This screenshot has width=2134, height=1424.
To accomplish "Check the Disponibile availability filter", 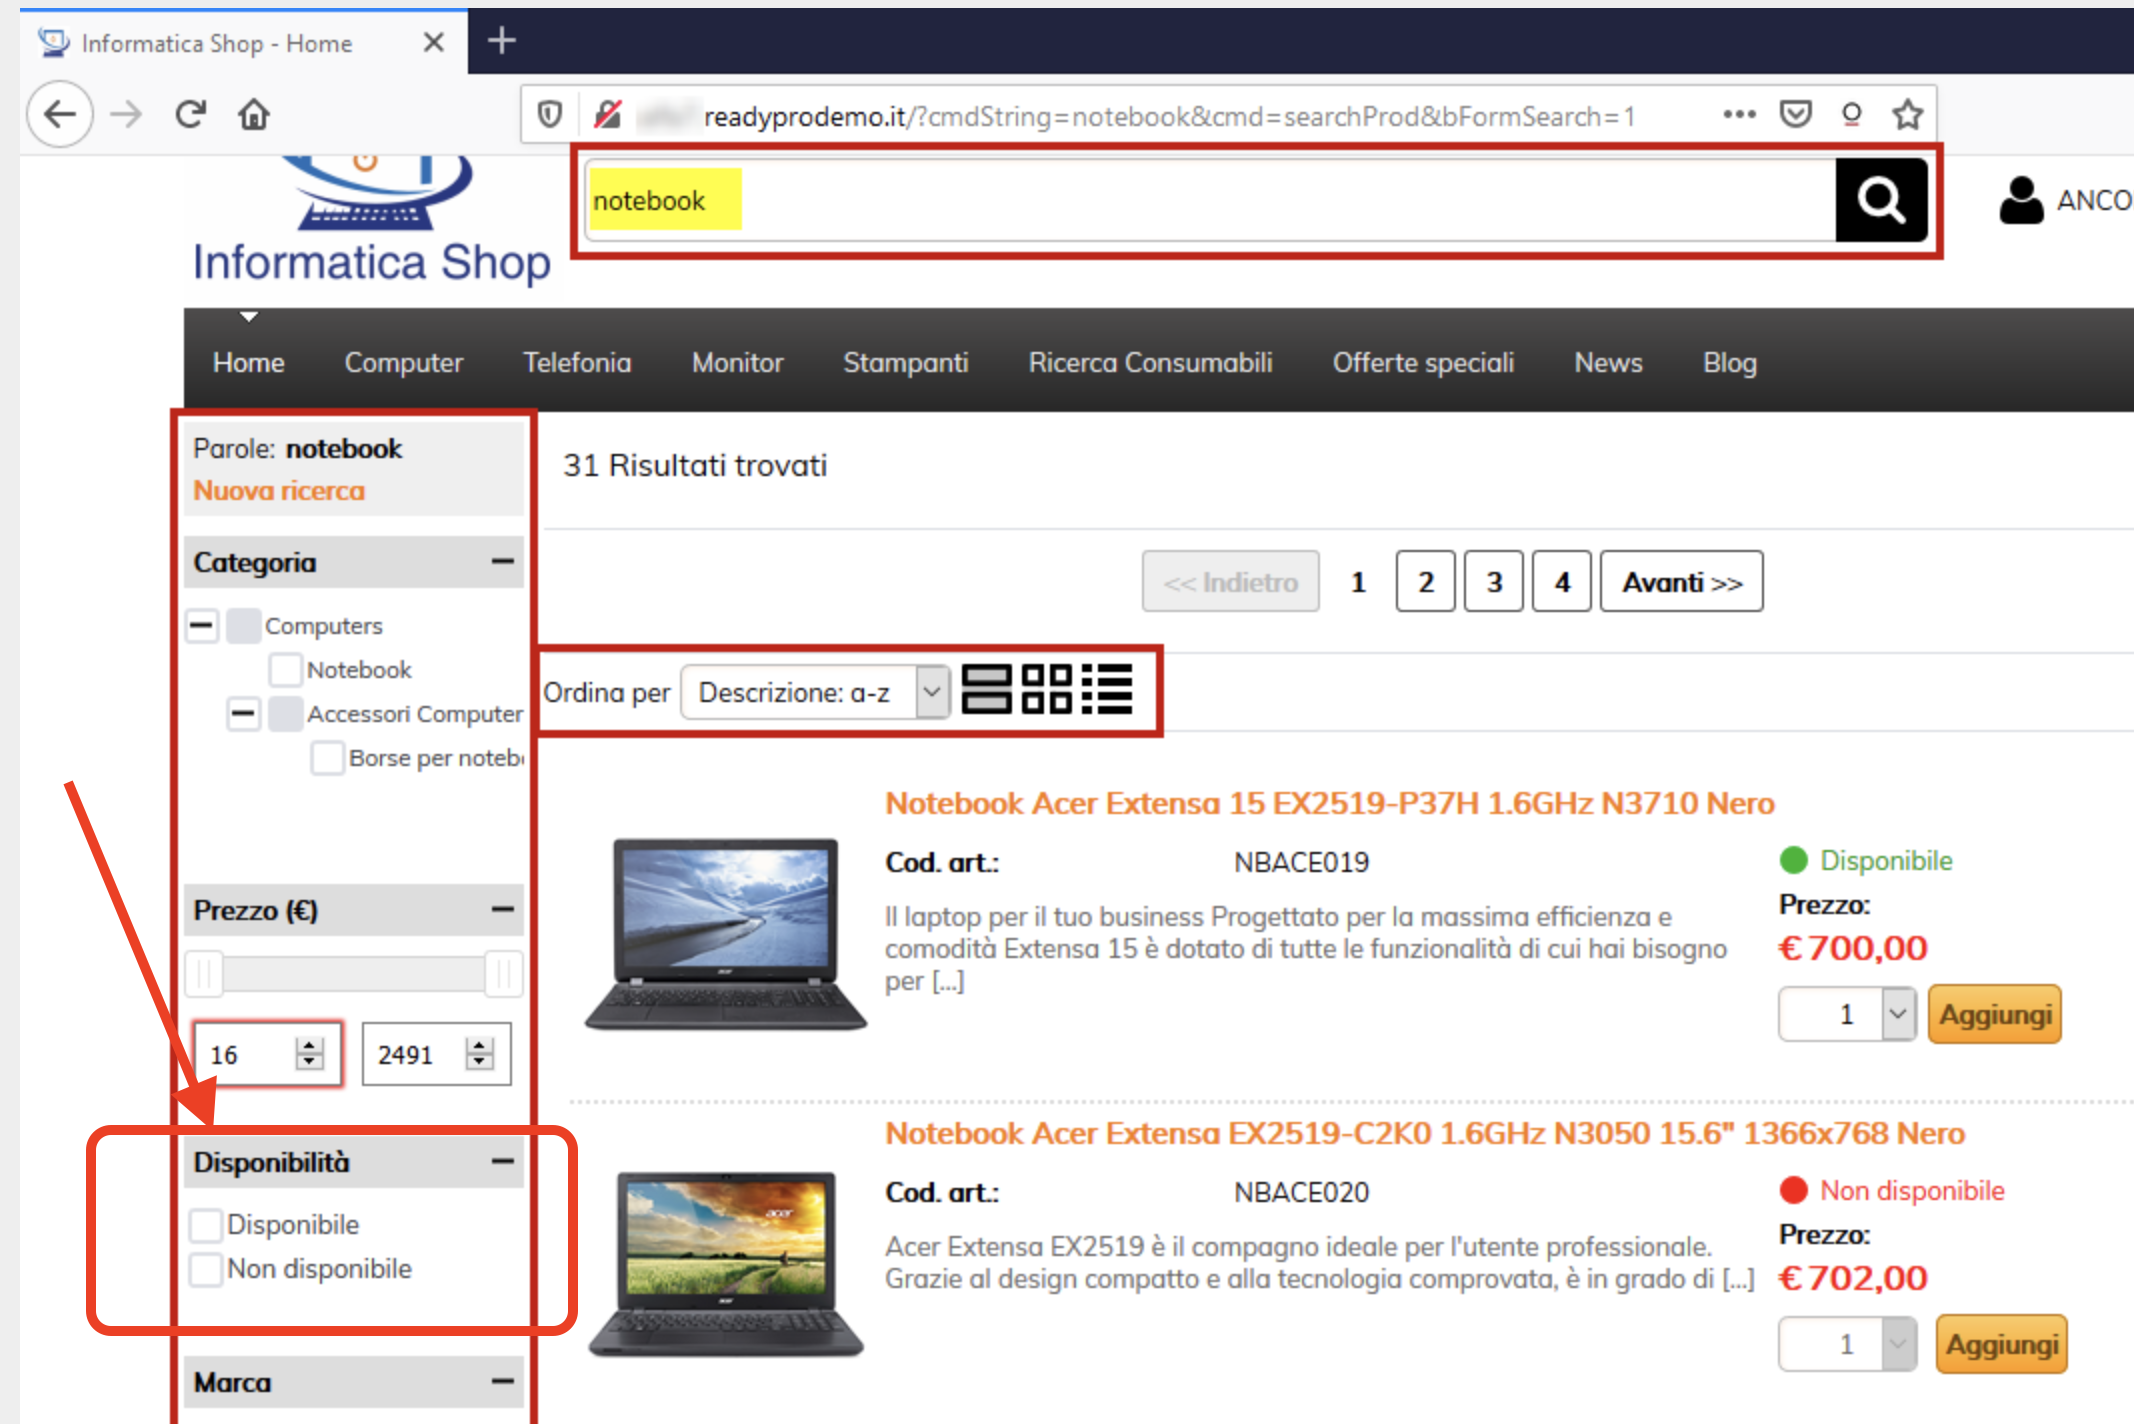I will (x=206, y=1225).
